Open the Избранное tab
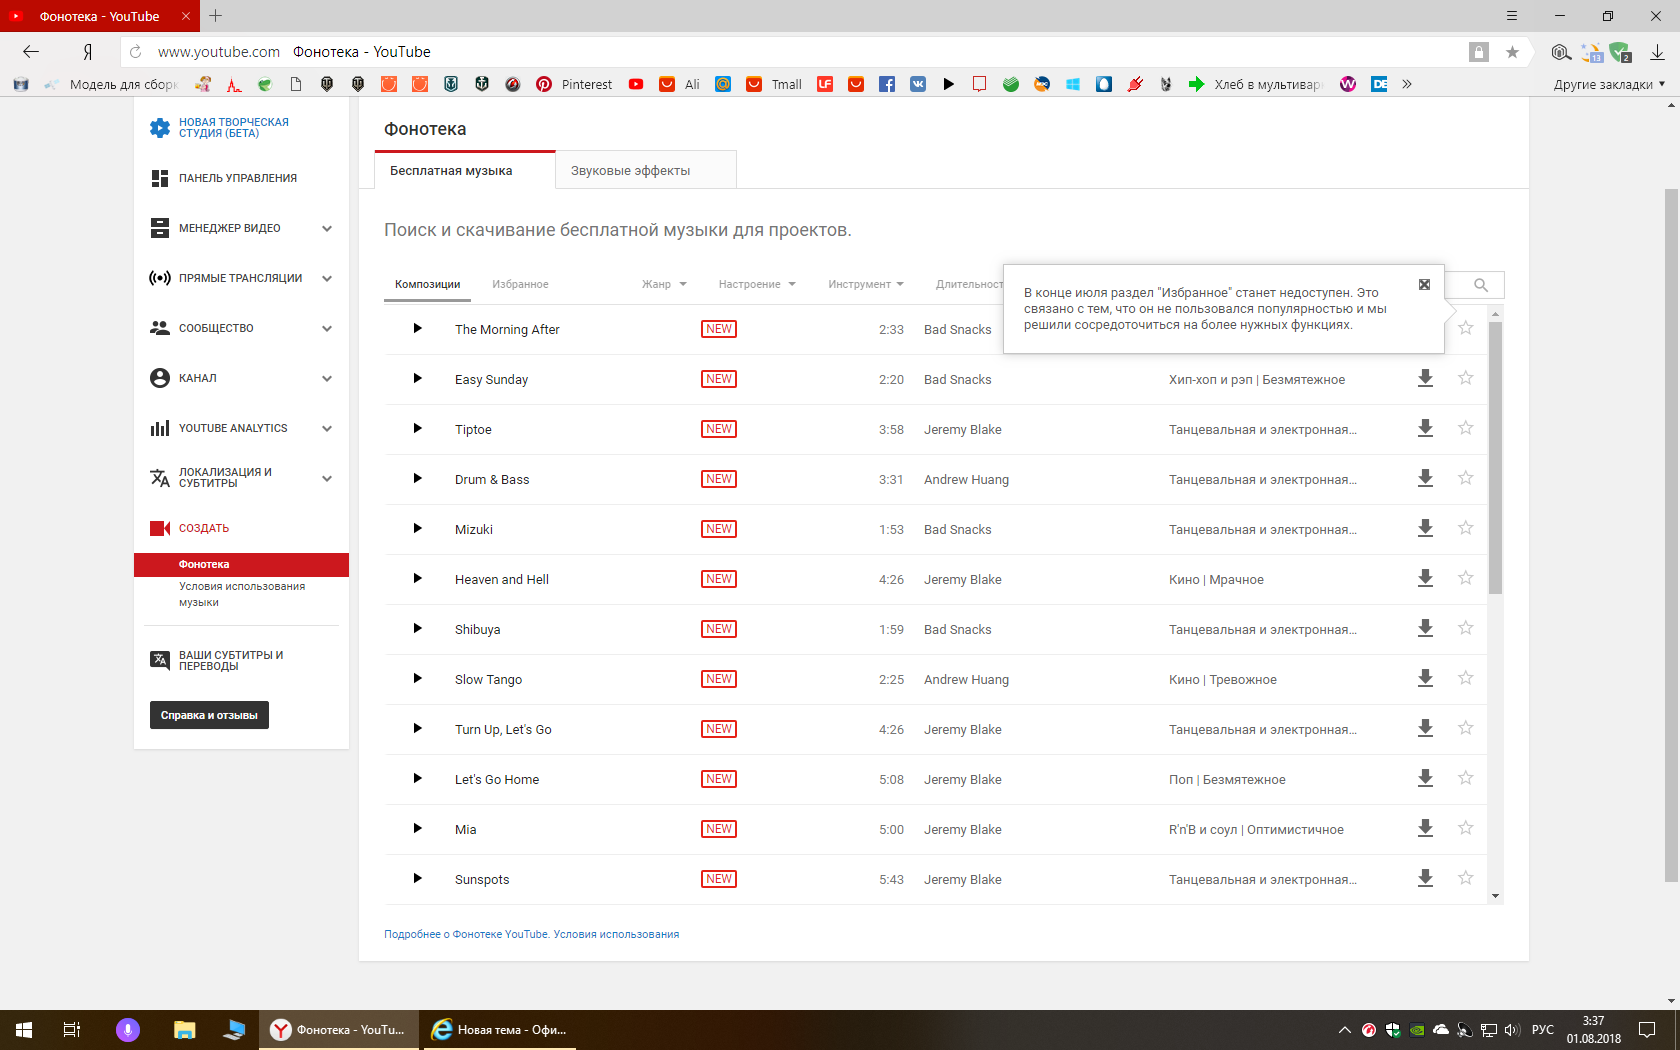 click(x=520, y=284)
